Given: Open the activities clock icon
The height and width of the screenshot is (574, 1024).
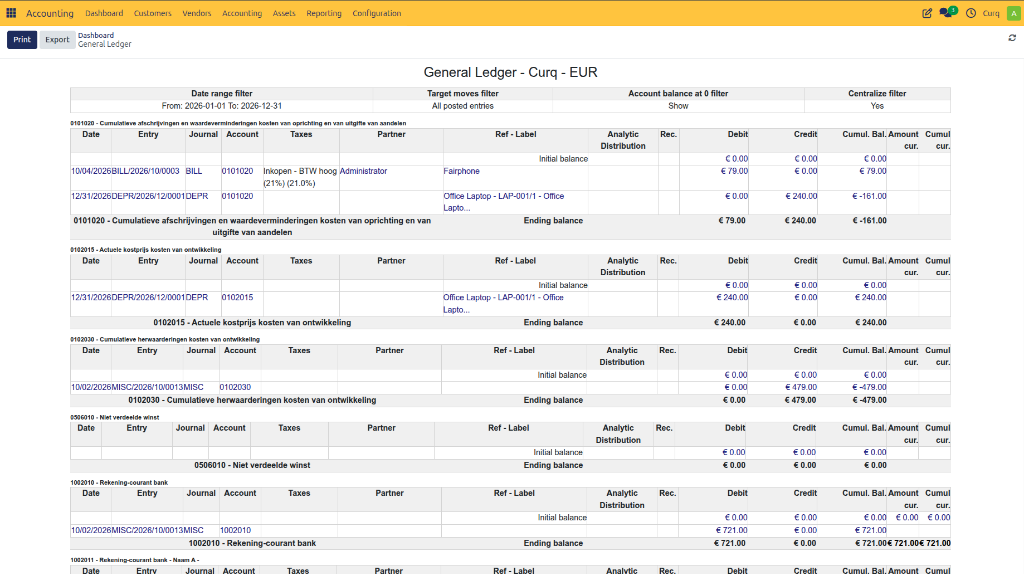Looking at the screenshot, I should pos(971,13).
